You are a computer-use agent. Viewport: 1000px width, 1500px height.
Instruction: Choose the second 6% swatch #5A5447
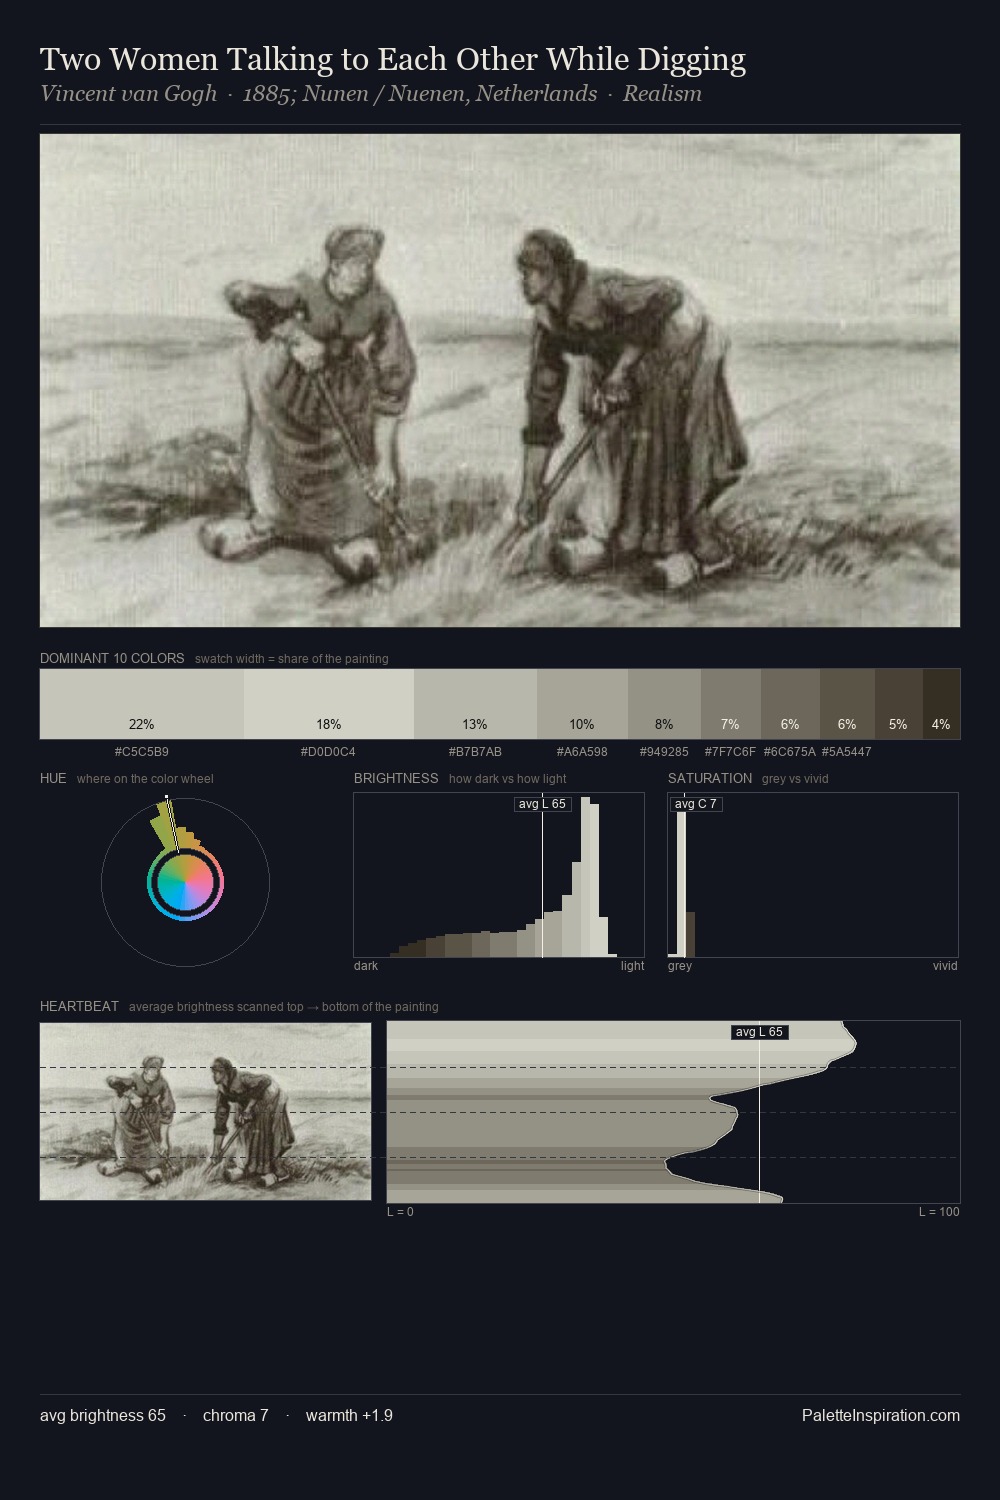click(847, 704)
